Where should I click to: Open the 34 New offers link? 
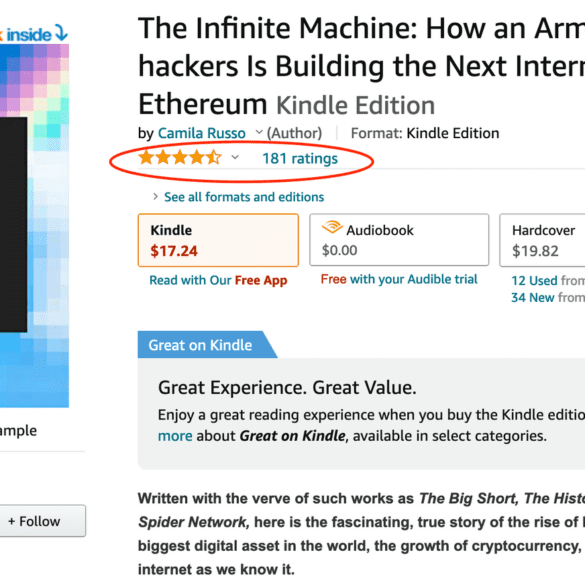(532, 297)
